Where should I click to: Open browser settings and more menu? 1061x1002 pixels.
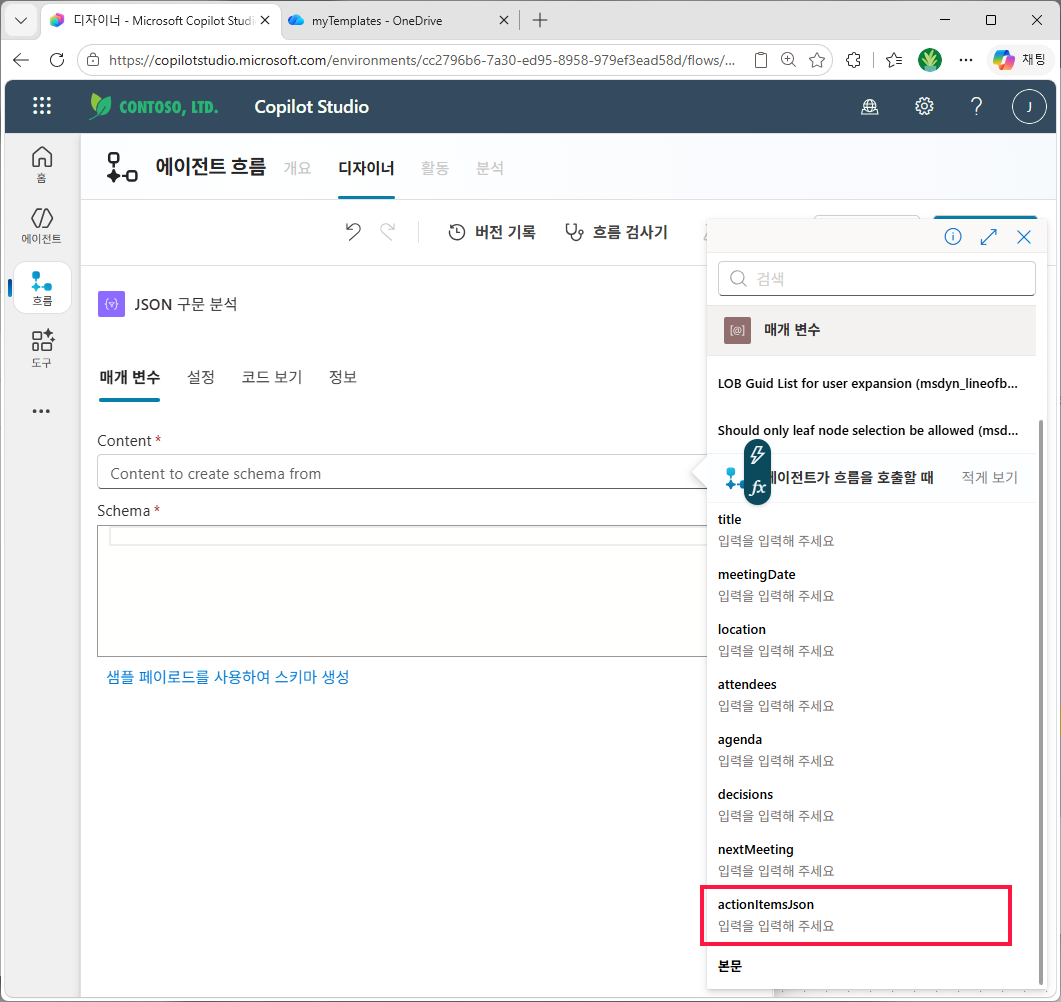[966, 60]
